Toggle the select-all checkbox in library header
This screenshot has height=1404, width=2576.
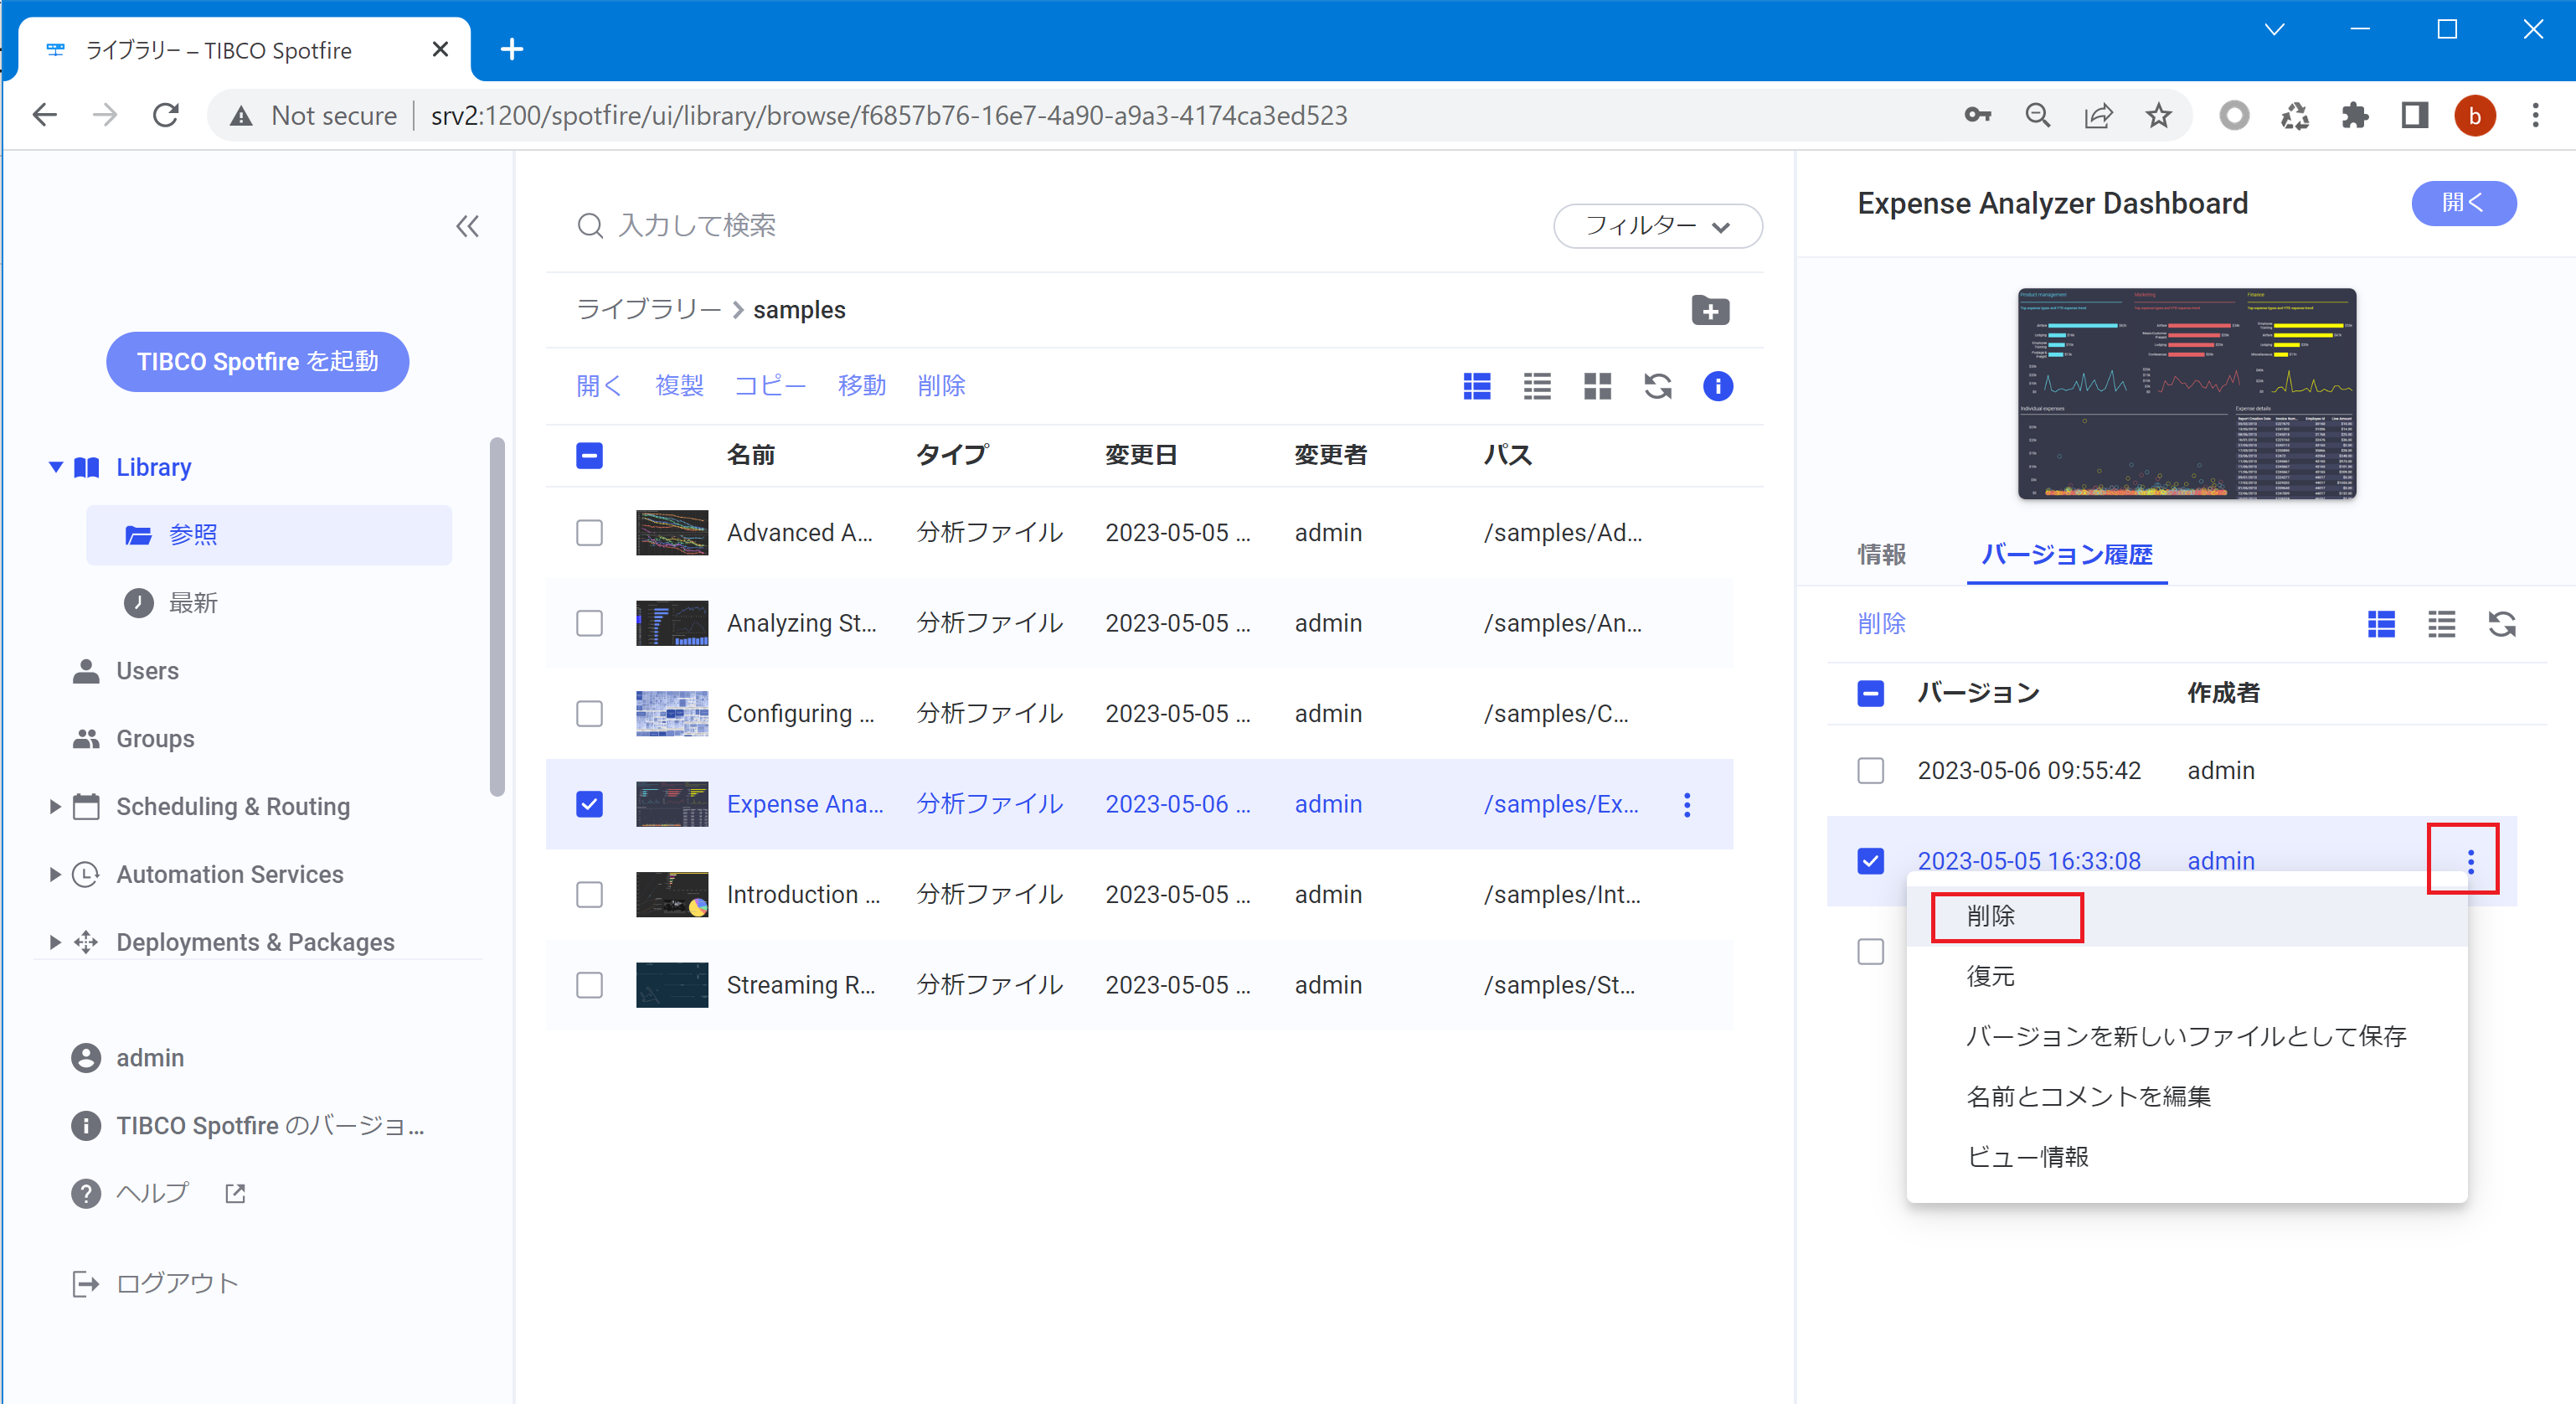click(x=590, y=456)
